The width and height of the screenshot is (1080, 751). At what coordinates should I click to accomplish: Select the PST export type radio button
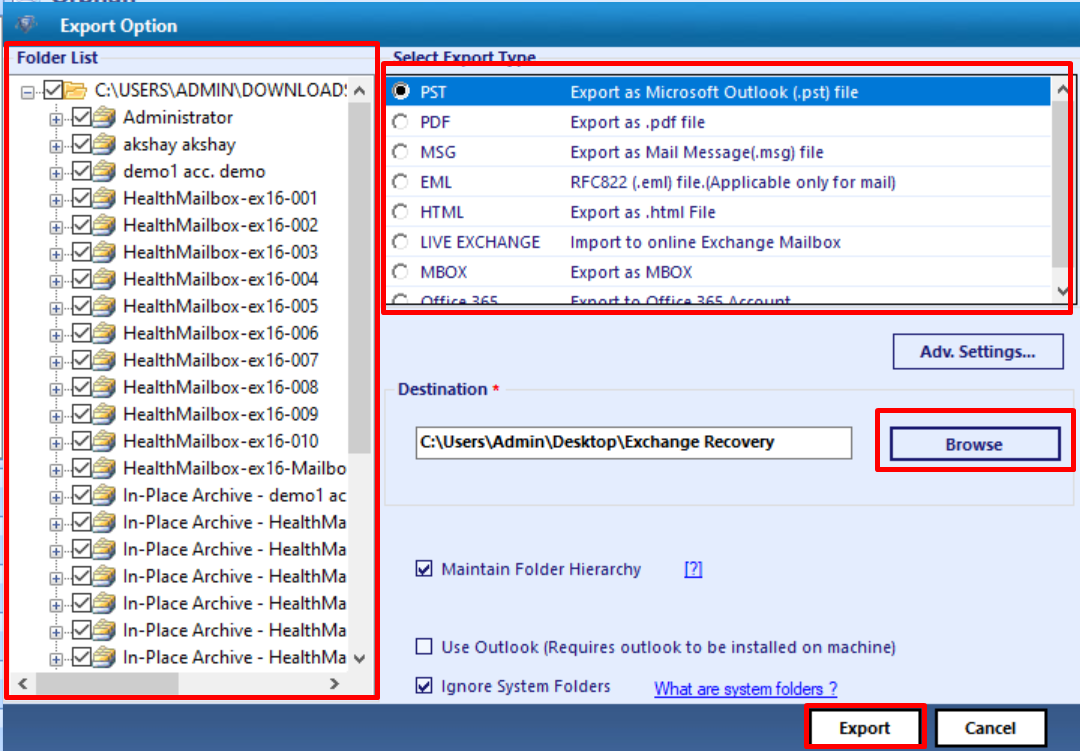[x=400, y=91]
